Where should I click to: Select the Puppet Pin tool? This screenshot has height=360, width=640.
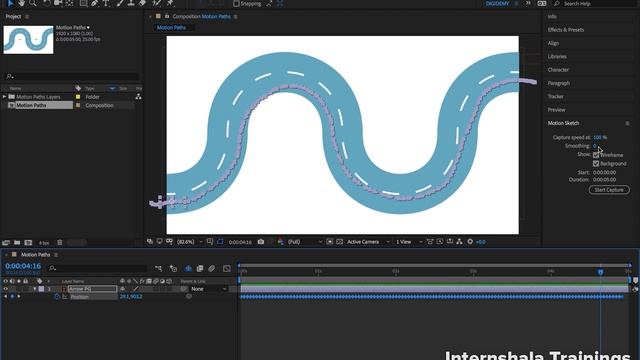tap(170, 3)
